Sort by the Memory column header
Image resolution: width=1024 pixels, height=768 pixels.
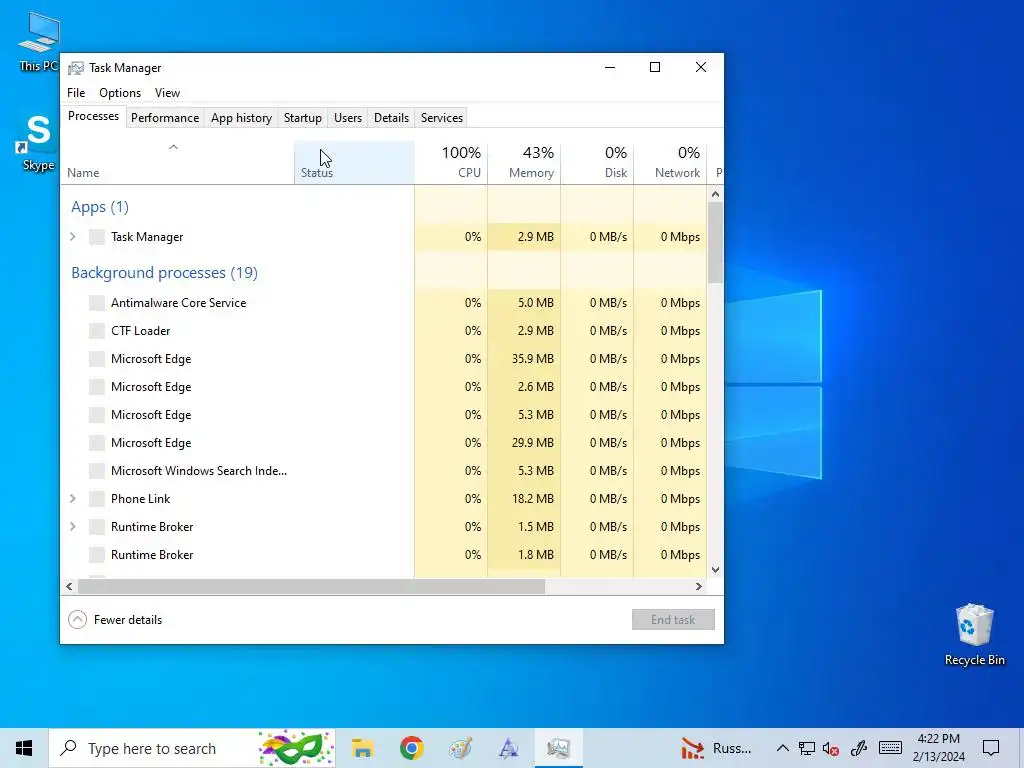click(x=524, y=163)
